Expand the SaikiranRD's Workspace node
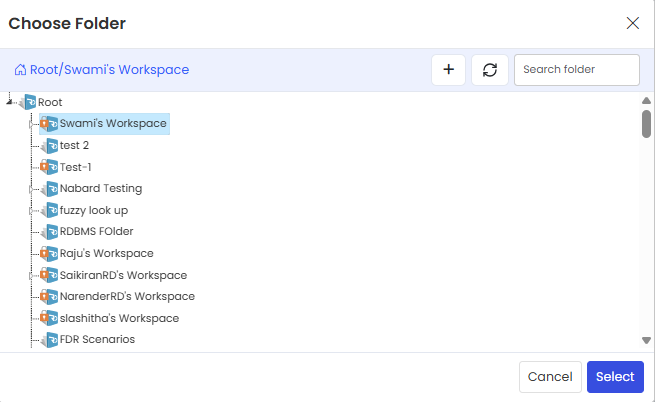 (31, 276)
